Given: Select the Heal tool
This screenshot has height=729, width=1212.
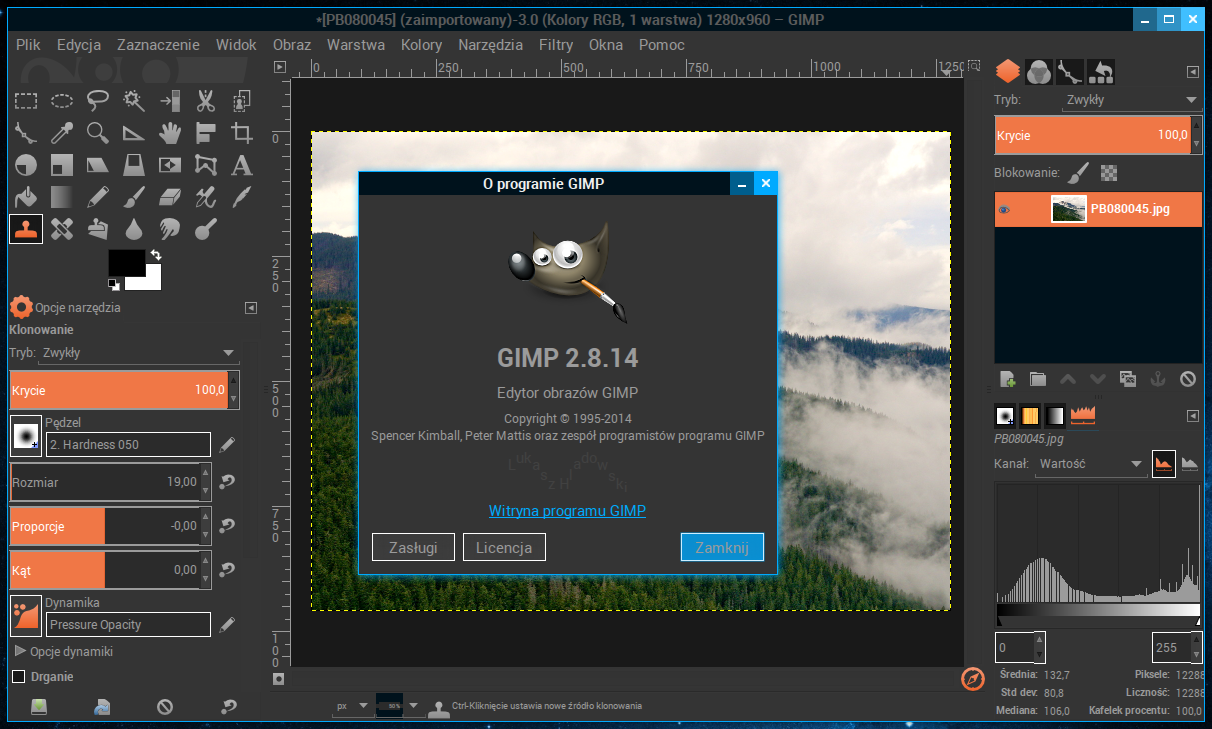Looking at the screenshot, I should [62, 229].
